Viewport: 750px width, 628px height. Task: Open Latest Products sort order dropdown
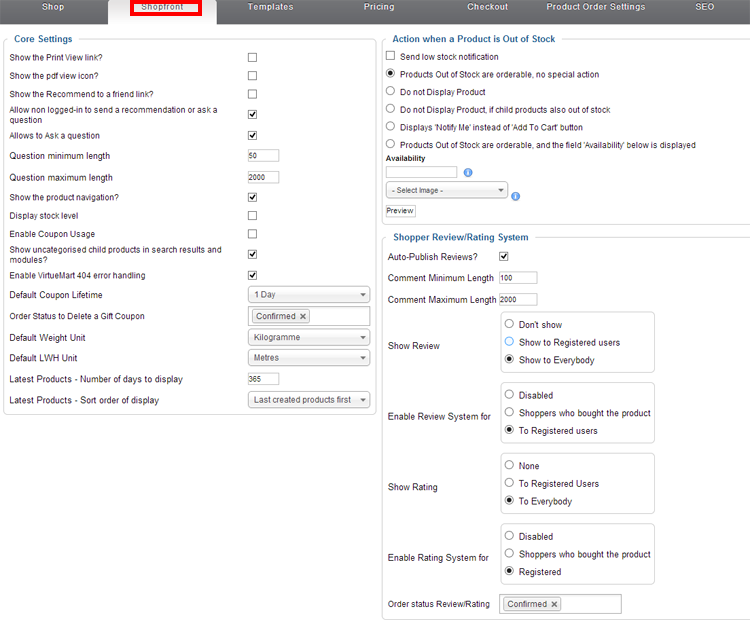[x=308, y=400]
